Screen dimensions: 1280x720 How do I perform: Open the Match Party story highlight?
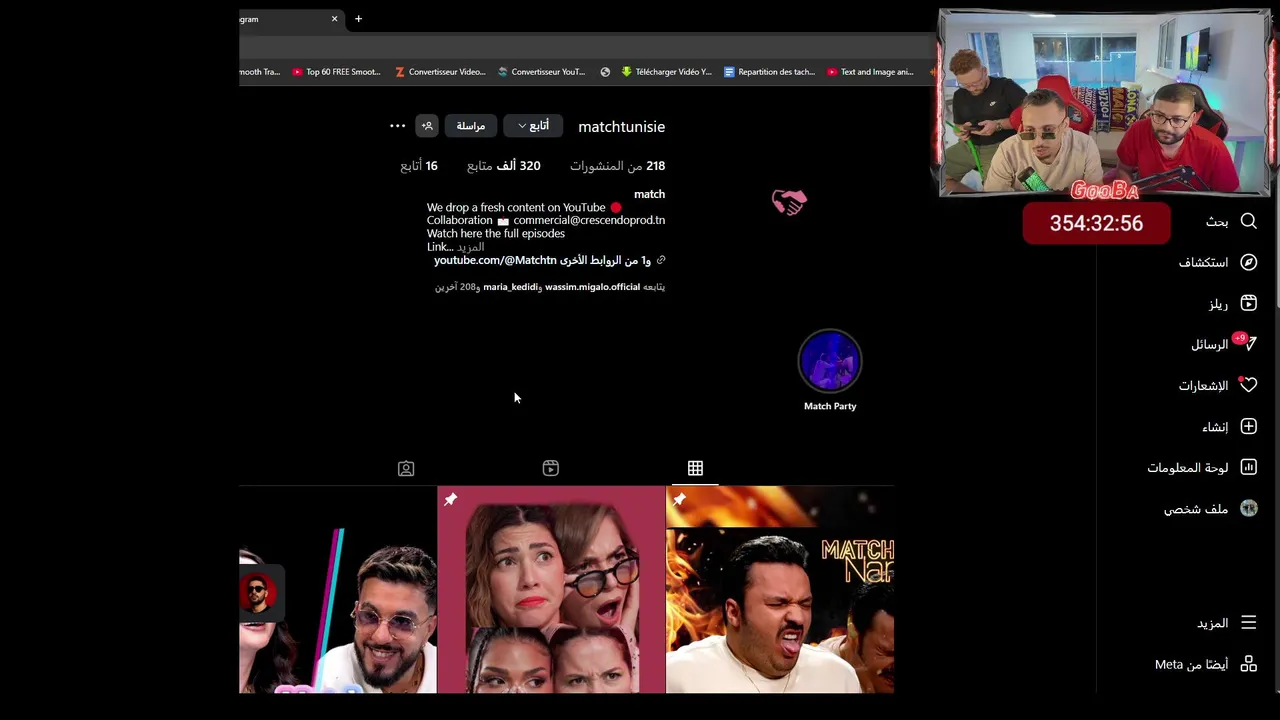pos(830,361)
